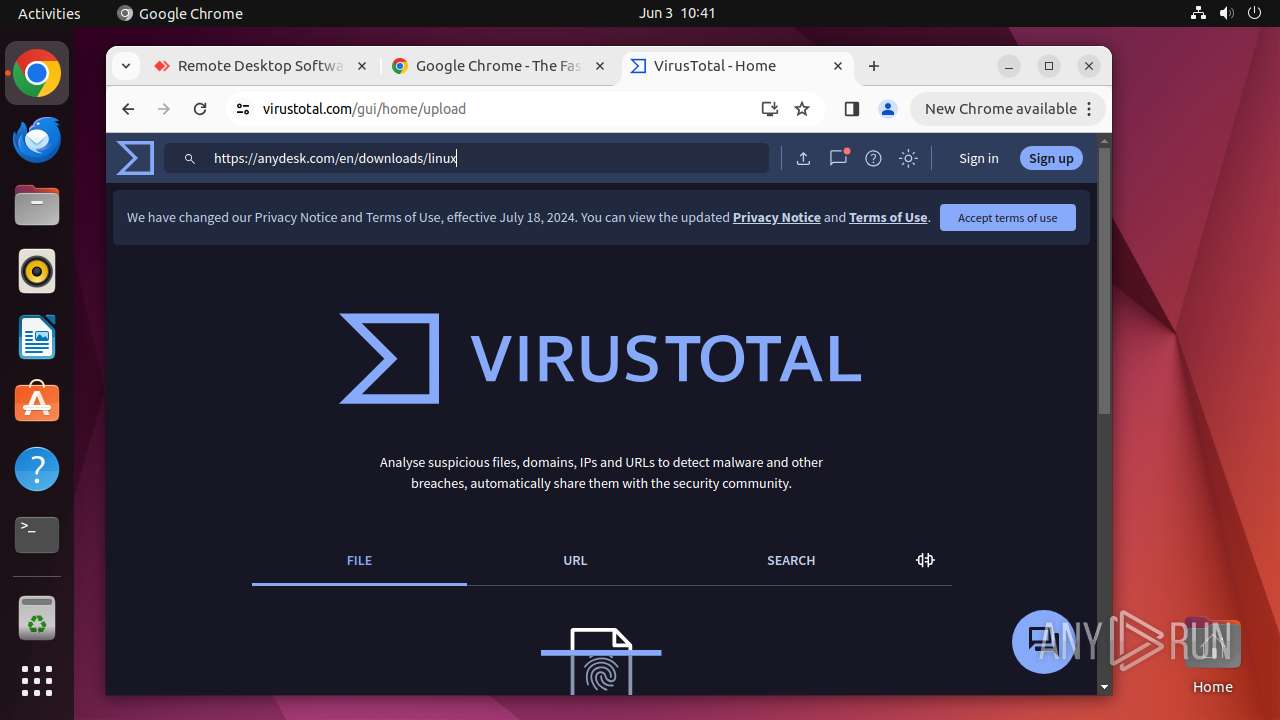This screenshot has width=1280, height=720.
Task: Select the URL tab
Action: coord(575,561)
